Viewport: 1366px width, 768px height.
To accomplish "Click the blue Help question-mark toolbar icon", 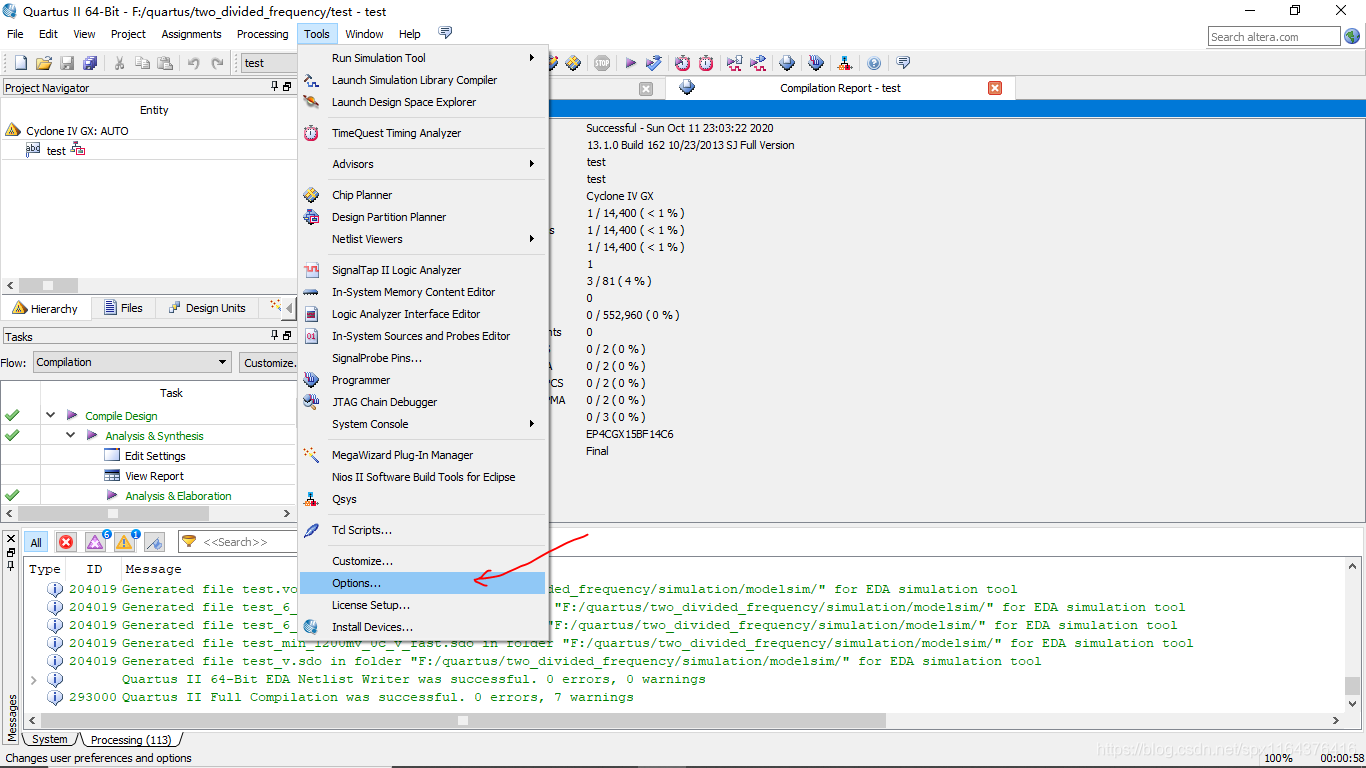I will tap(874, 63).
